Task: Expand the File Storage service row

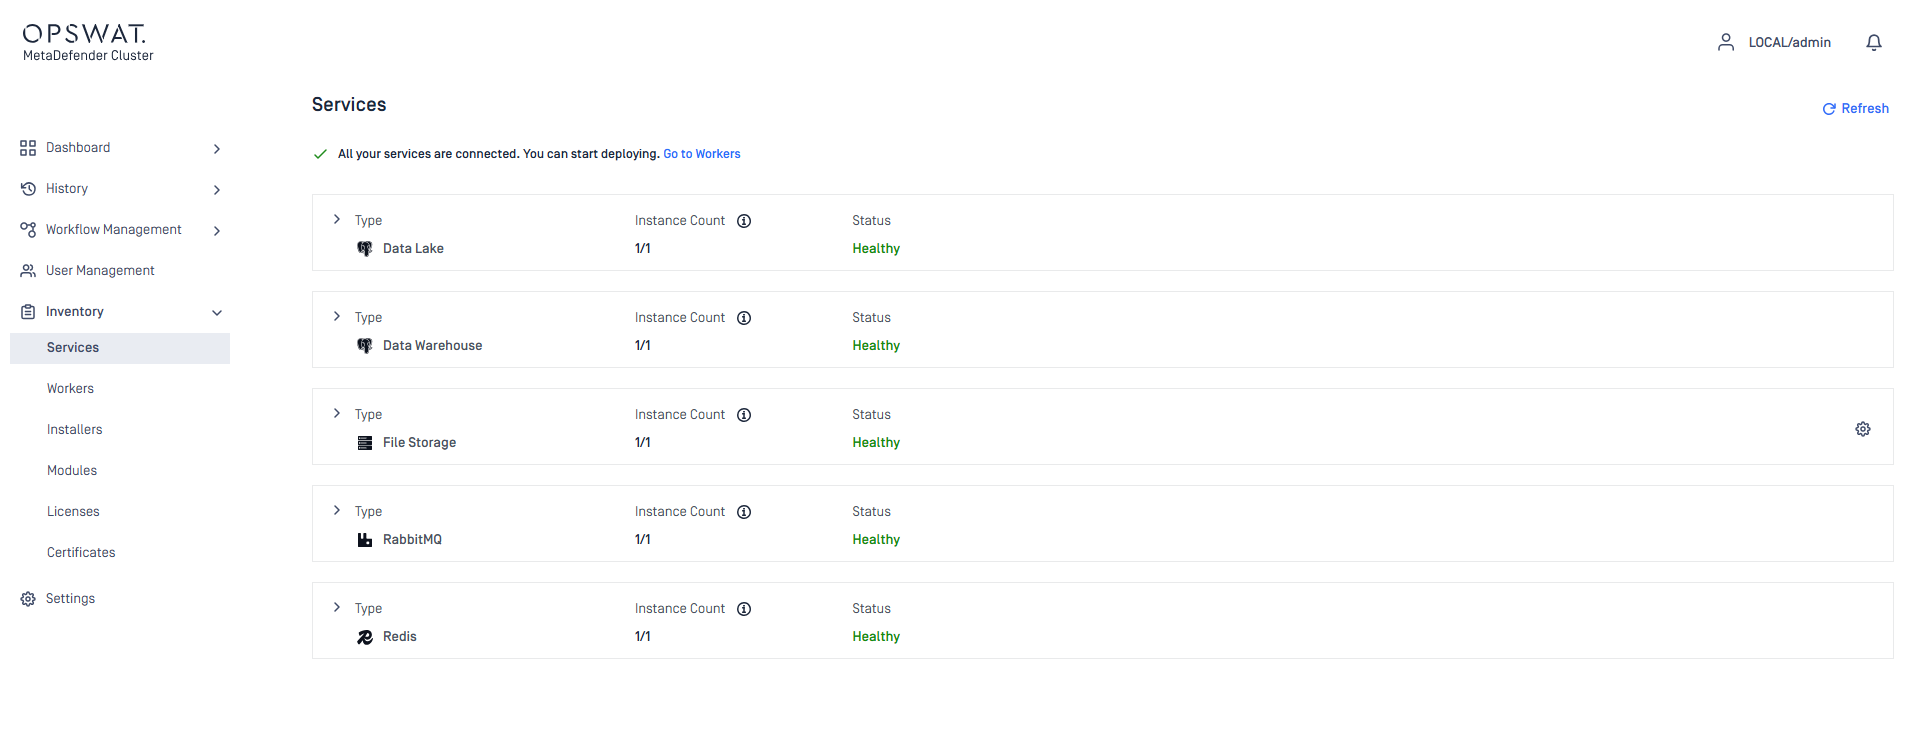Action: pyautogui.click(x=337, y=413)
